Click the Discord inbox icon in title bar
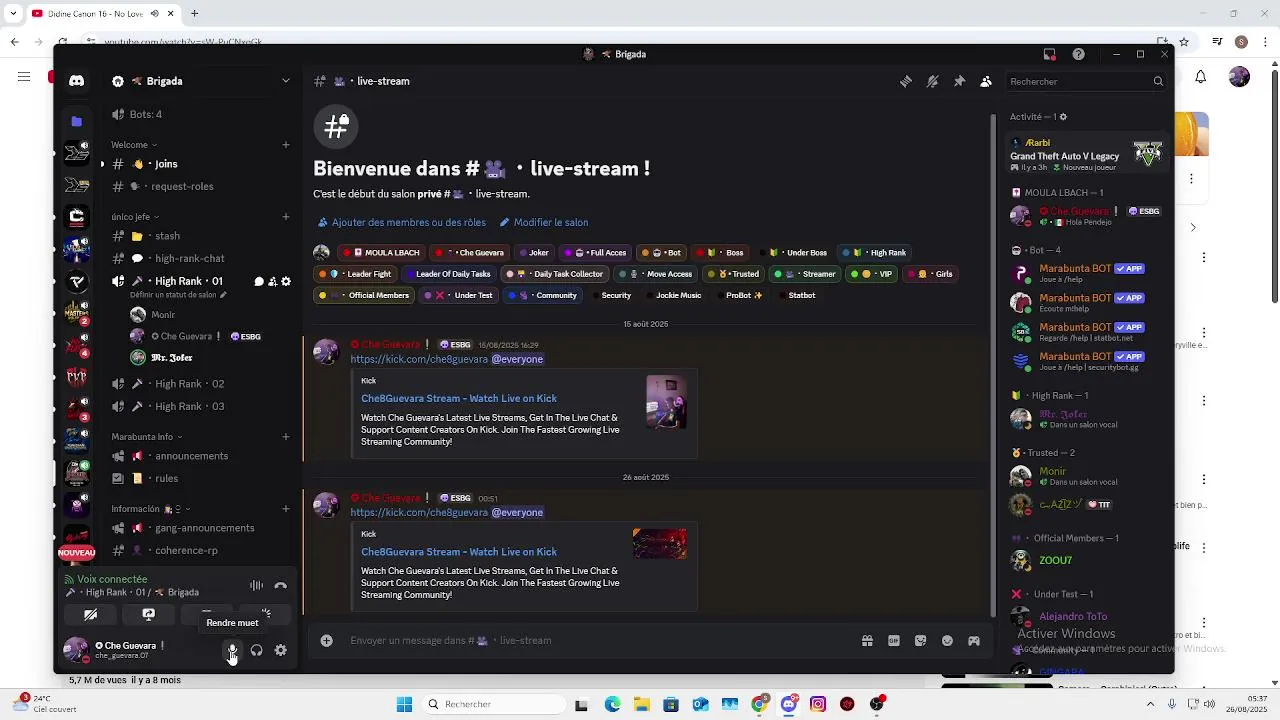This screenshot has width=1280, height=720. coord(1049,54)
